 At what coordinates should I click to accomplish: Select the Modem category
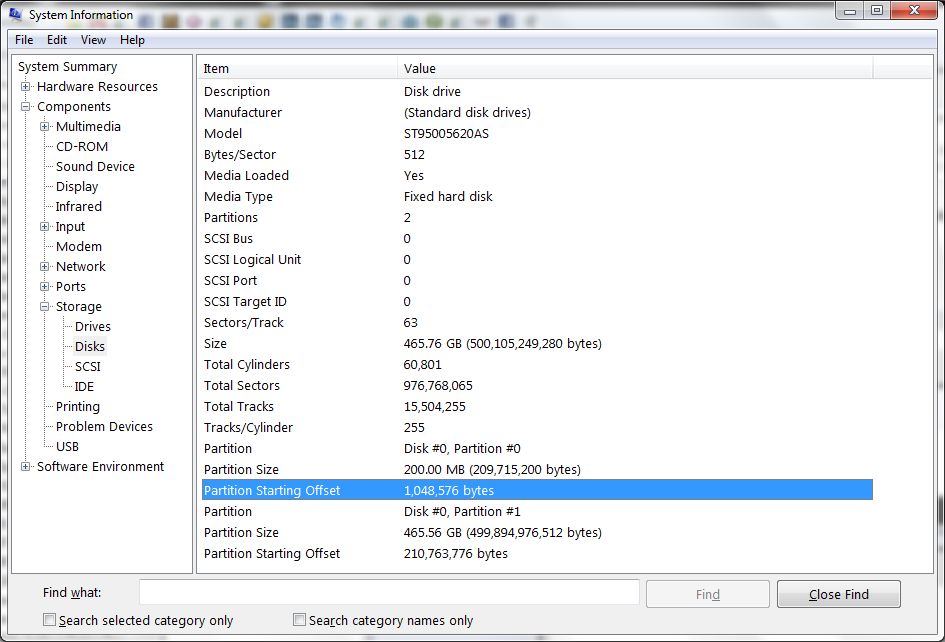point(79,247)
